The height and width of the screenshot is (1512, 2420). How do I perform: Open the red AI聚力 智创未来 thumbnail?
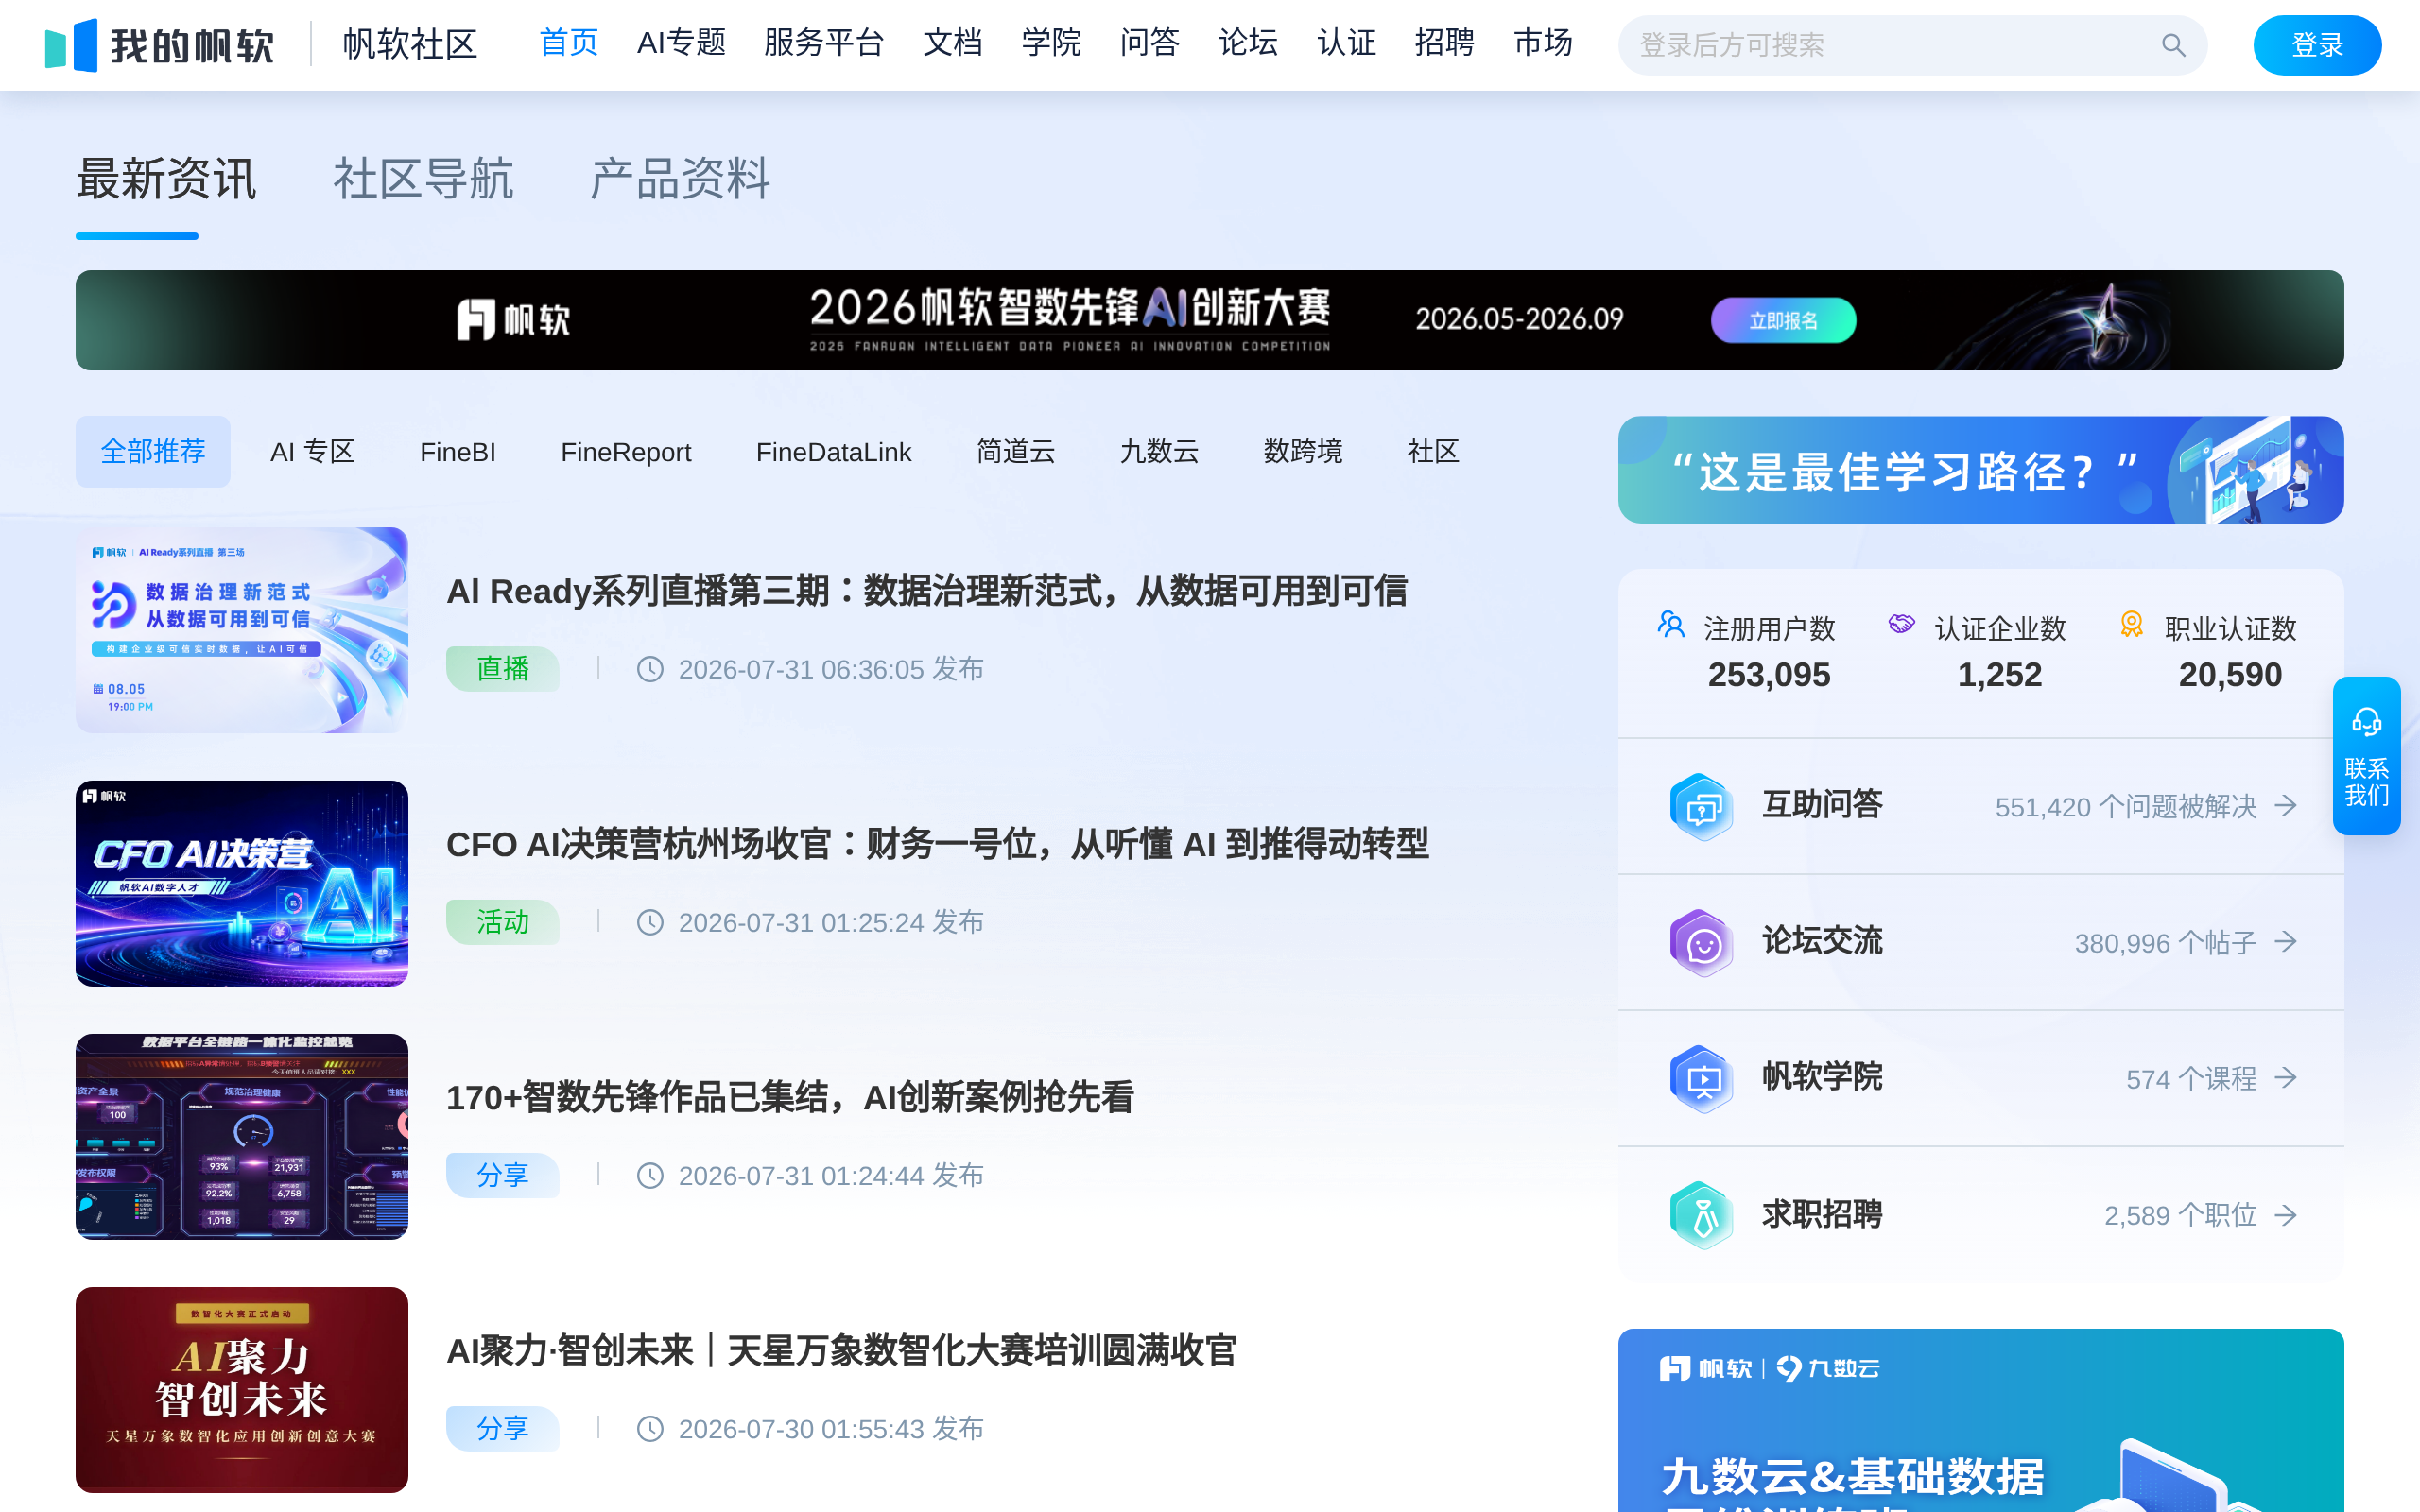point(242,1389)
